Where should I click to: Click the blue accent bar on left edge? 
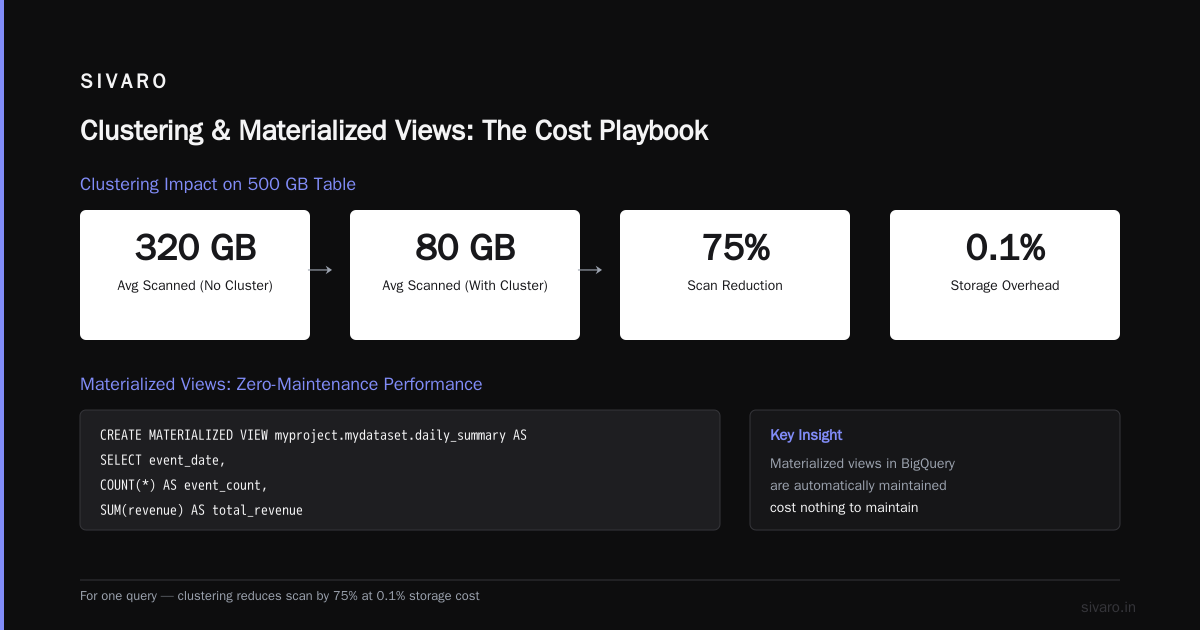(2, 315)
